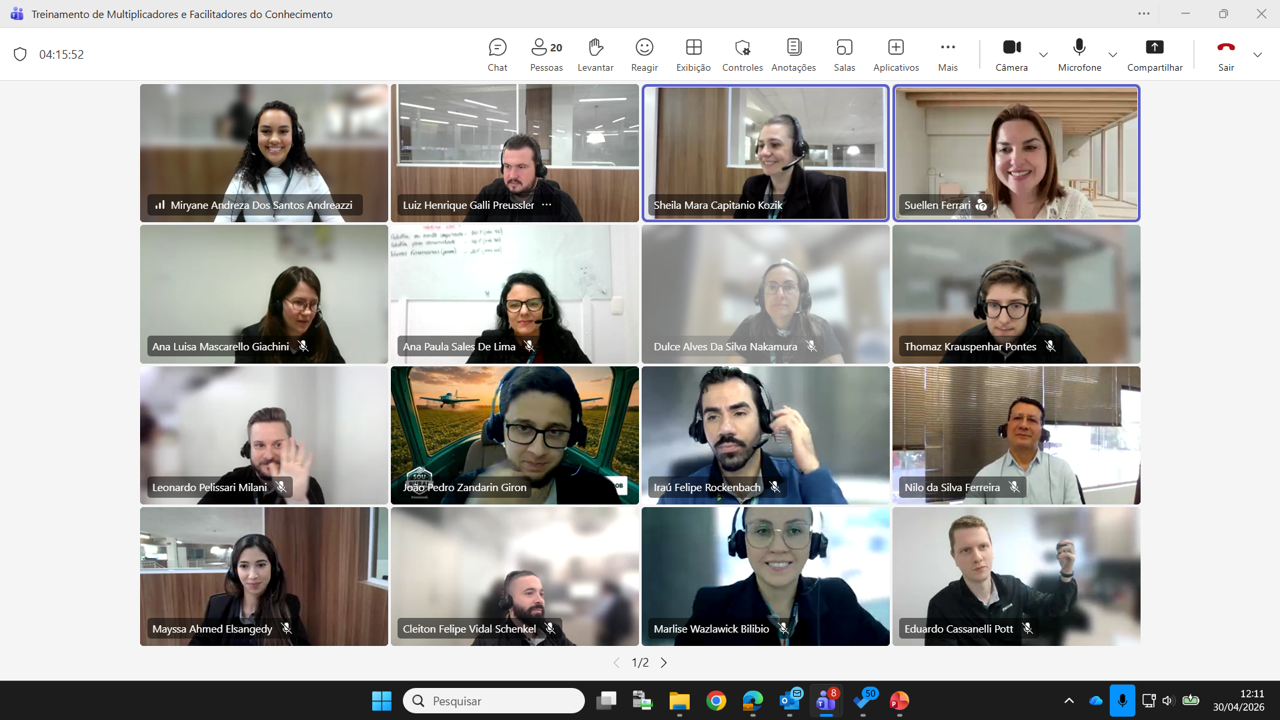Open File Explorer from taskbar
This screenshot has height=720, width=1280.
pyautogui.click(x=679, y=701)
